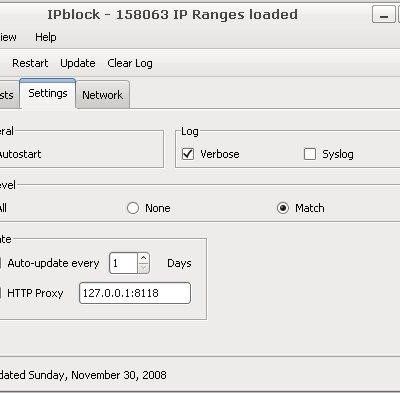400x393 pixels.
Task: Open the partially visible View menu
Action: (x=8, y=37)
